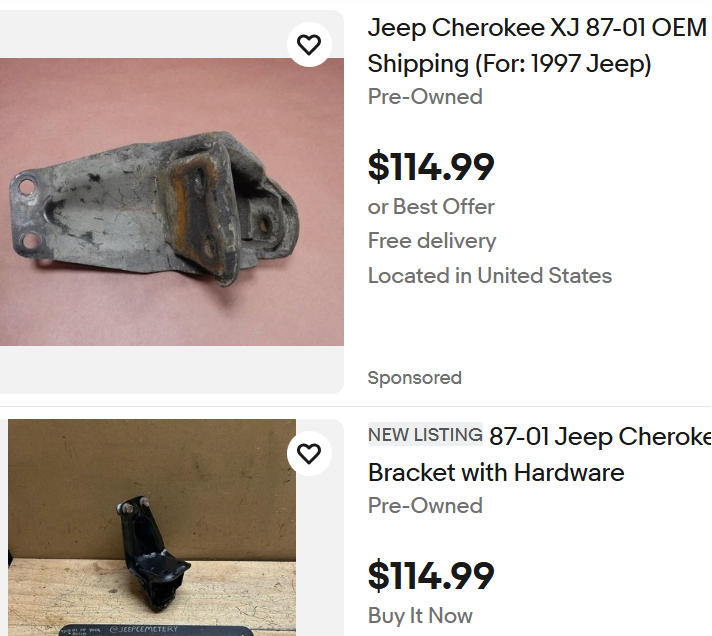Click the "Bracket with Hardware" title line

coord(496,473)
